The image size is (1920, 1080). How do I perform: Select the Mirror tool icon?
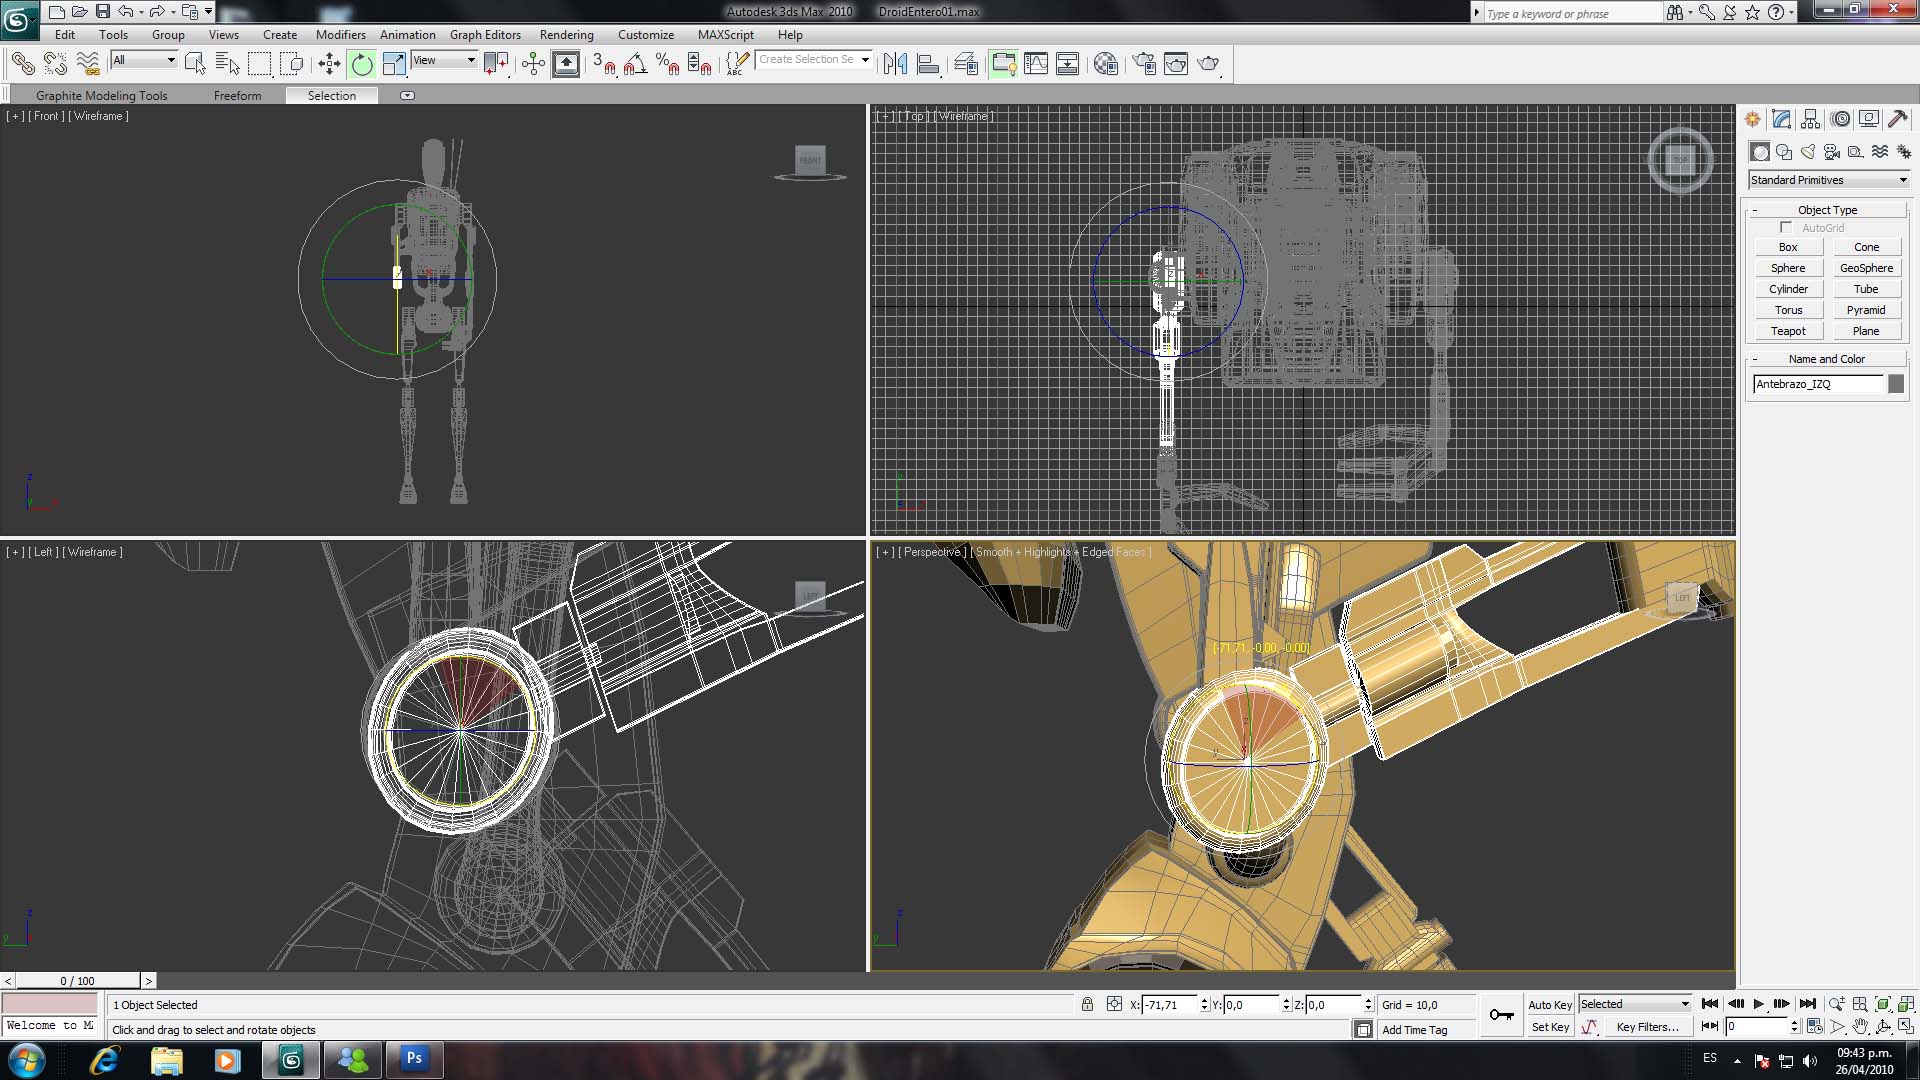click(x=895, y=64)
